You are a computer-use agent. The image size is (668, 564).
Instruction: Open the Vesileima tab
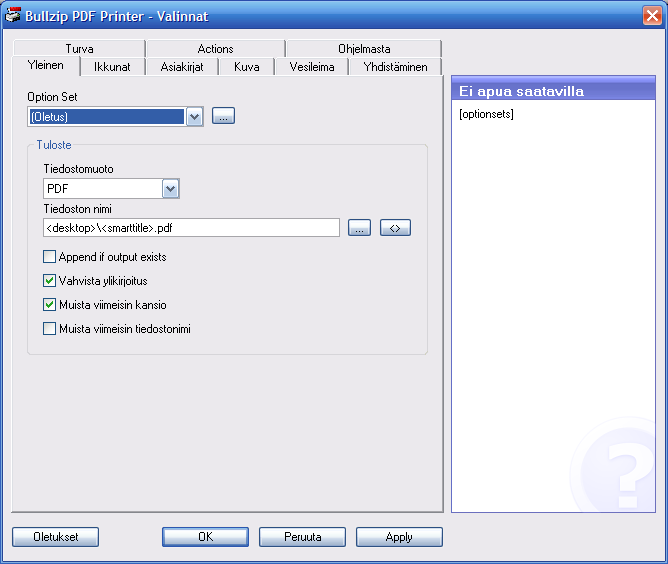[312, 67]
